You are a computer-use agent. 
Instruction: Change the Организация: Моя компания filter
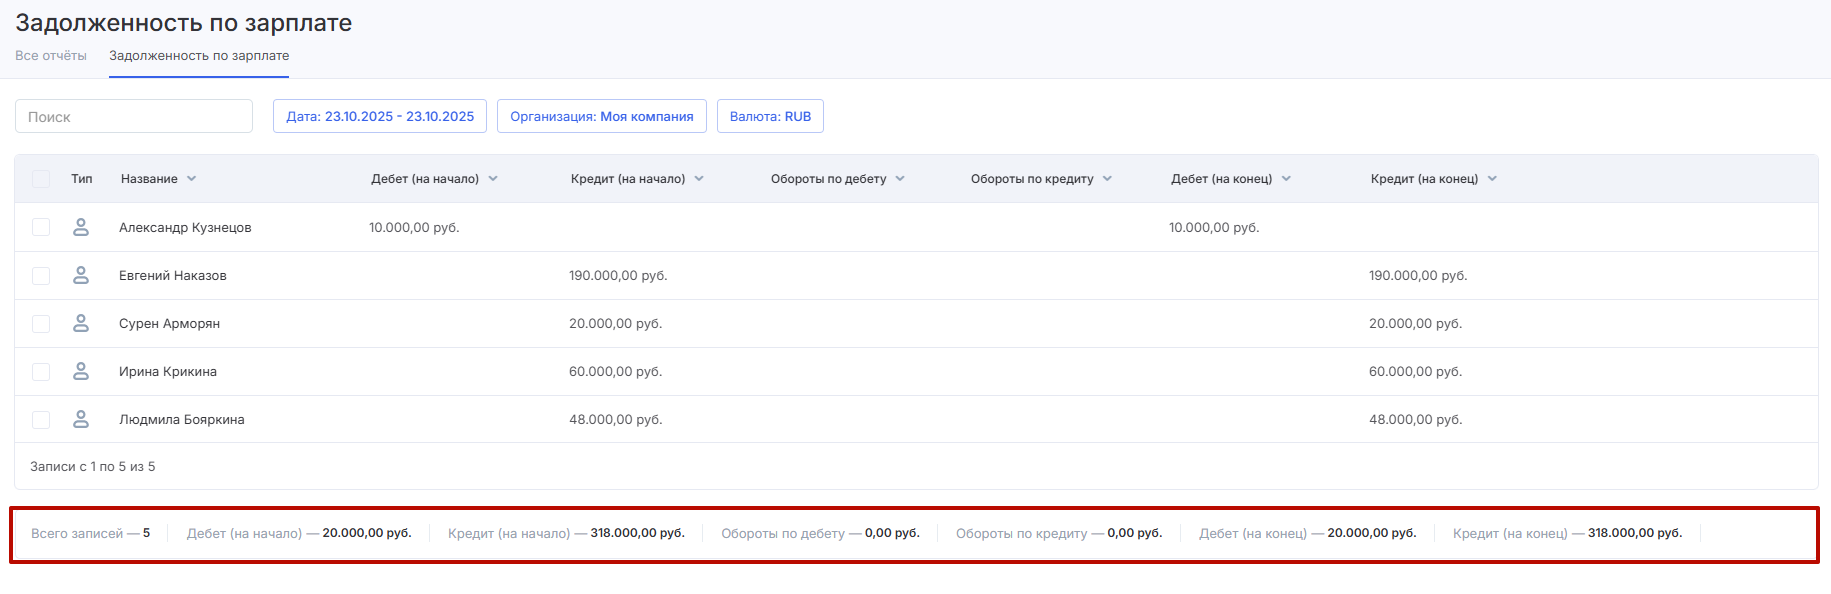[601, 116]
